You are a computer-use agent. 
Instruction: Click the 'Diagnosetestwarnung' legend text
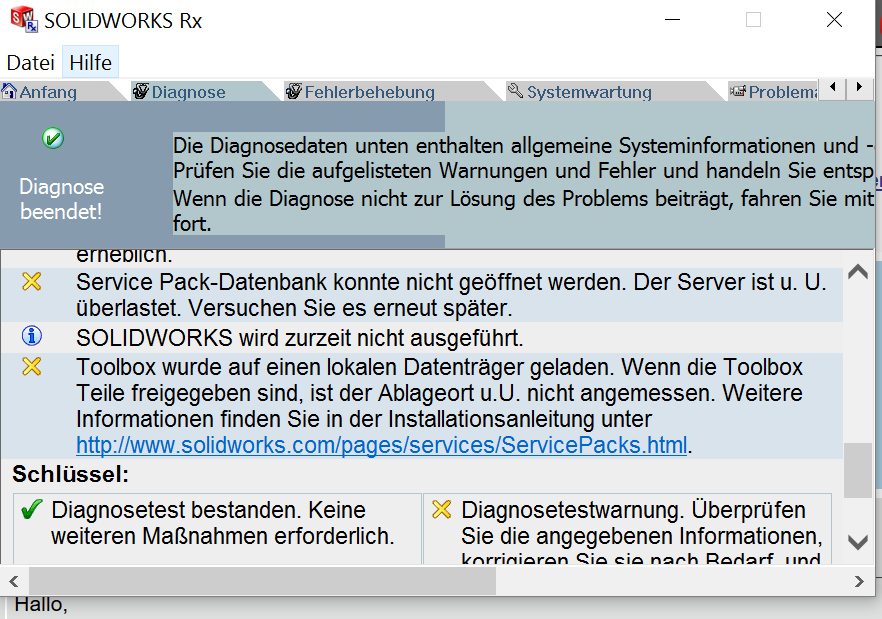(641, 532)
